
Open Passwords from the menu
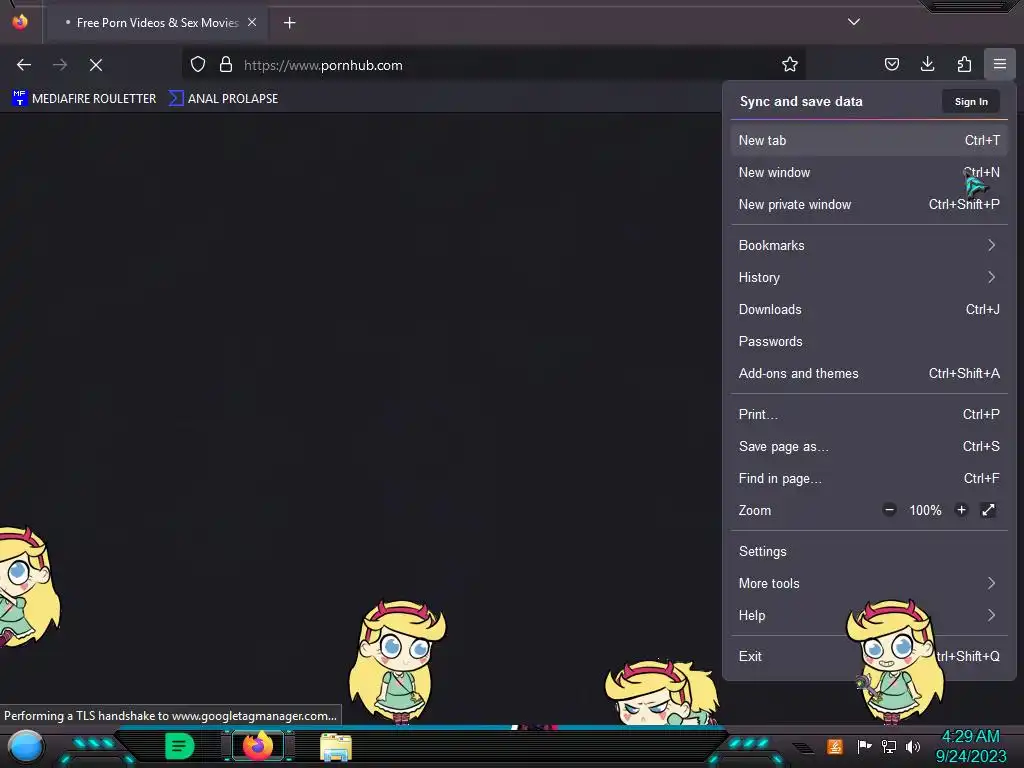pos(869,342)
